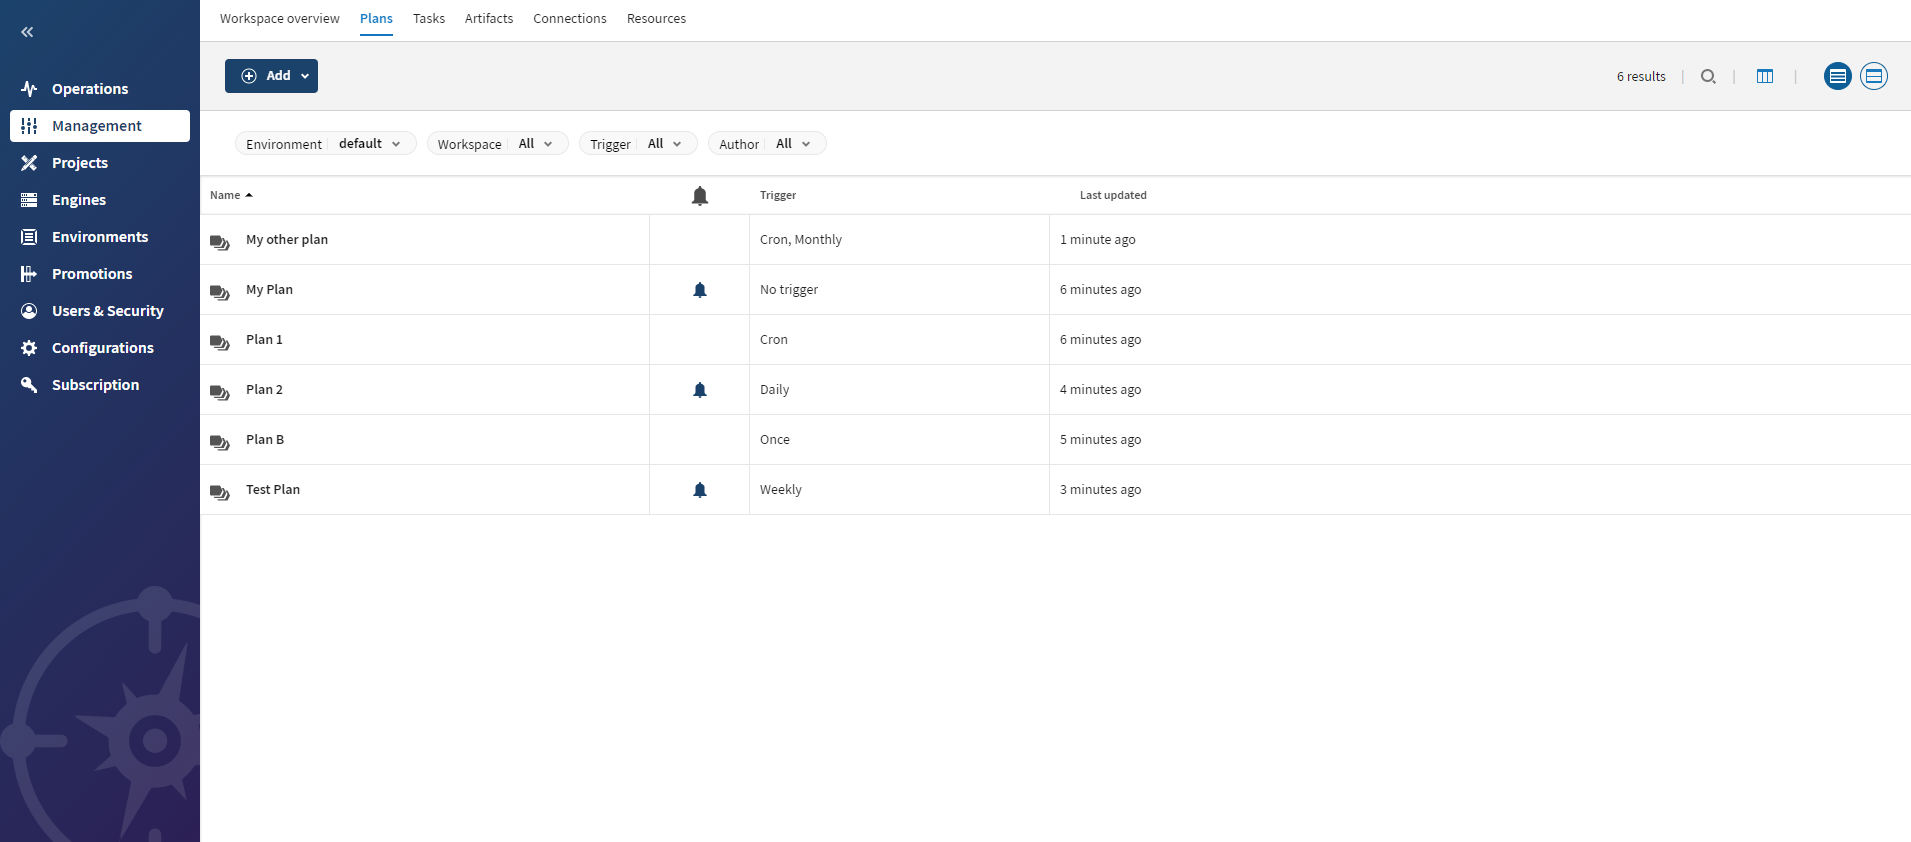
Task: Open the Add dropdown button
Action: [x=271, y=76]
